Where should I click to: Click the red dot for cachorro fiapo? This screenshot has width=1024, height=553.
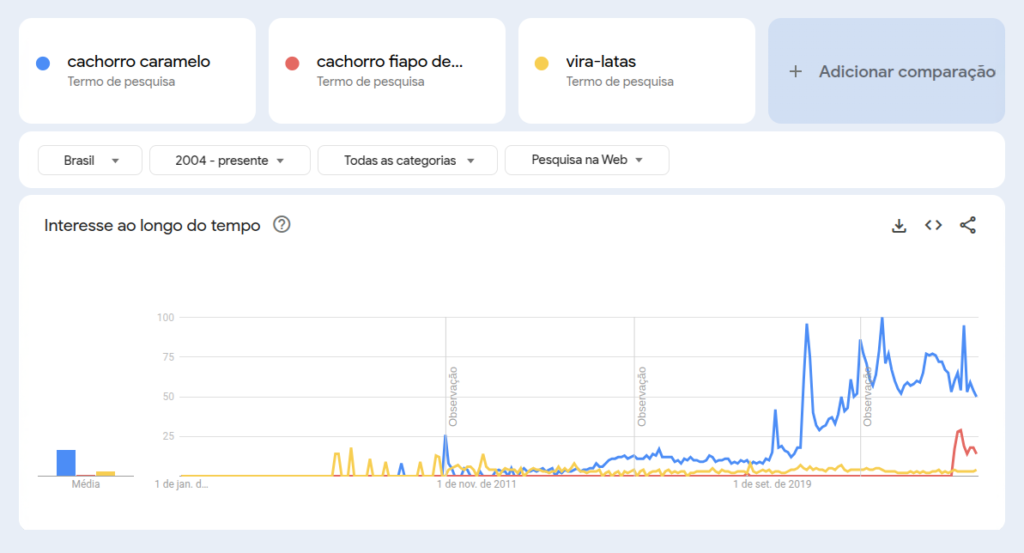[x=292, y=63]
